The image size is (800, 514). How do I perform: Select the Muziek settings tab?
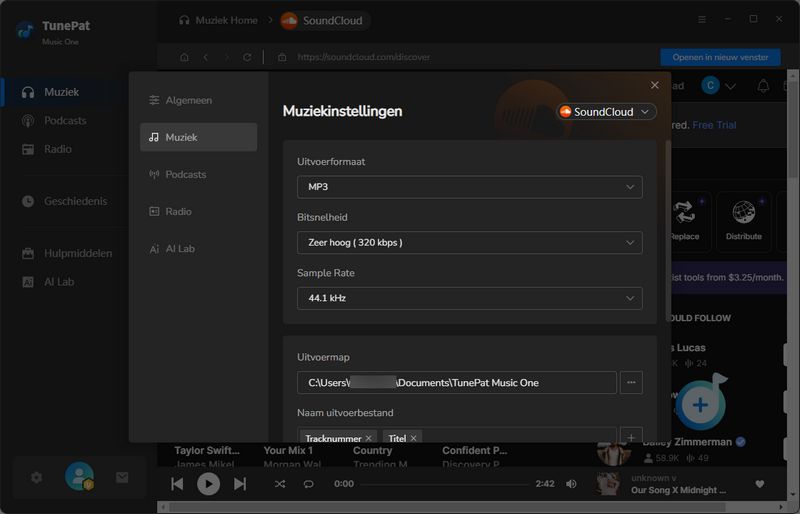coord(198,137)
